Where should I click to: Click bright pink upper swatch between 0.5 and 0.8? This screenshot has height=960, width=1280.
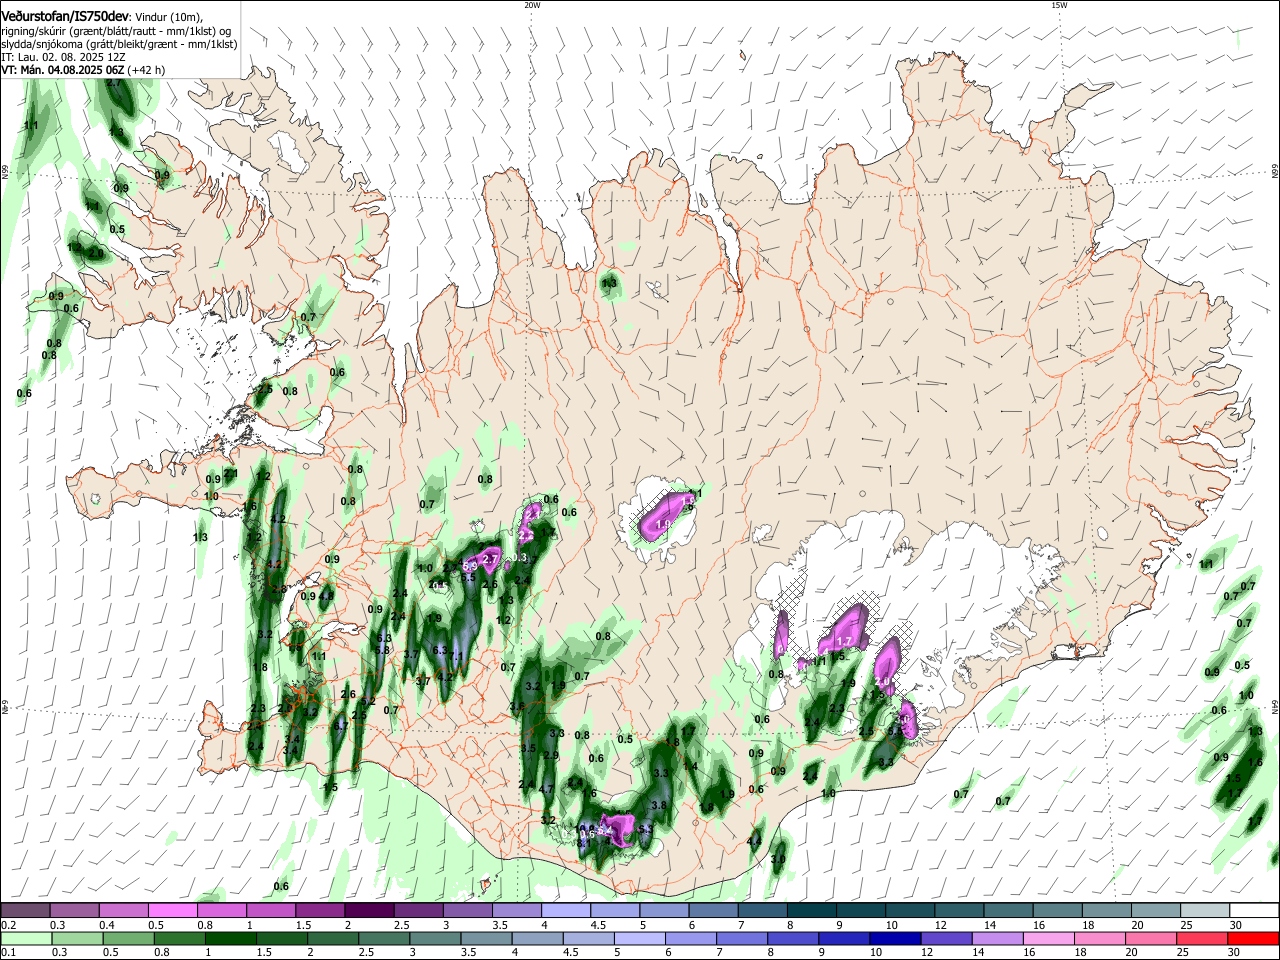[172, 911]
